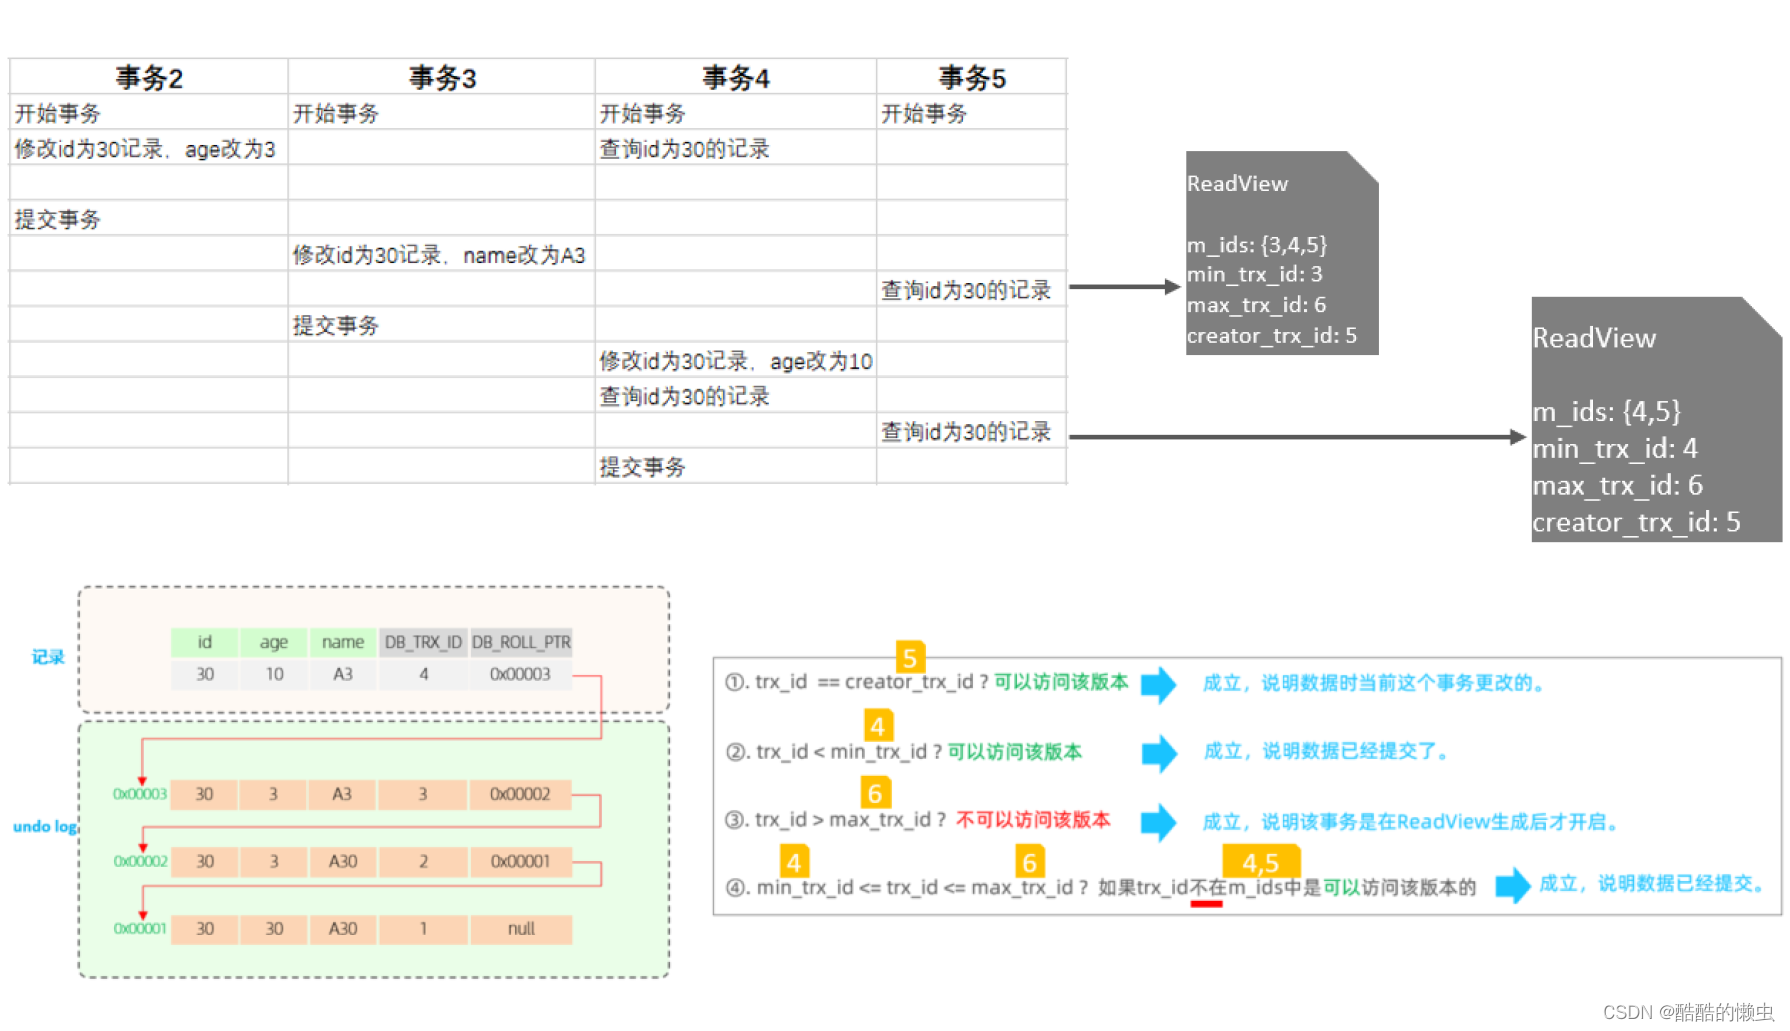The width and height of the screenshot is (1790, 1031).
Task: Click the 事务3 column header
Action: coord(442,77)
